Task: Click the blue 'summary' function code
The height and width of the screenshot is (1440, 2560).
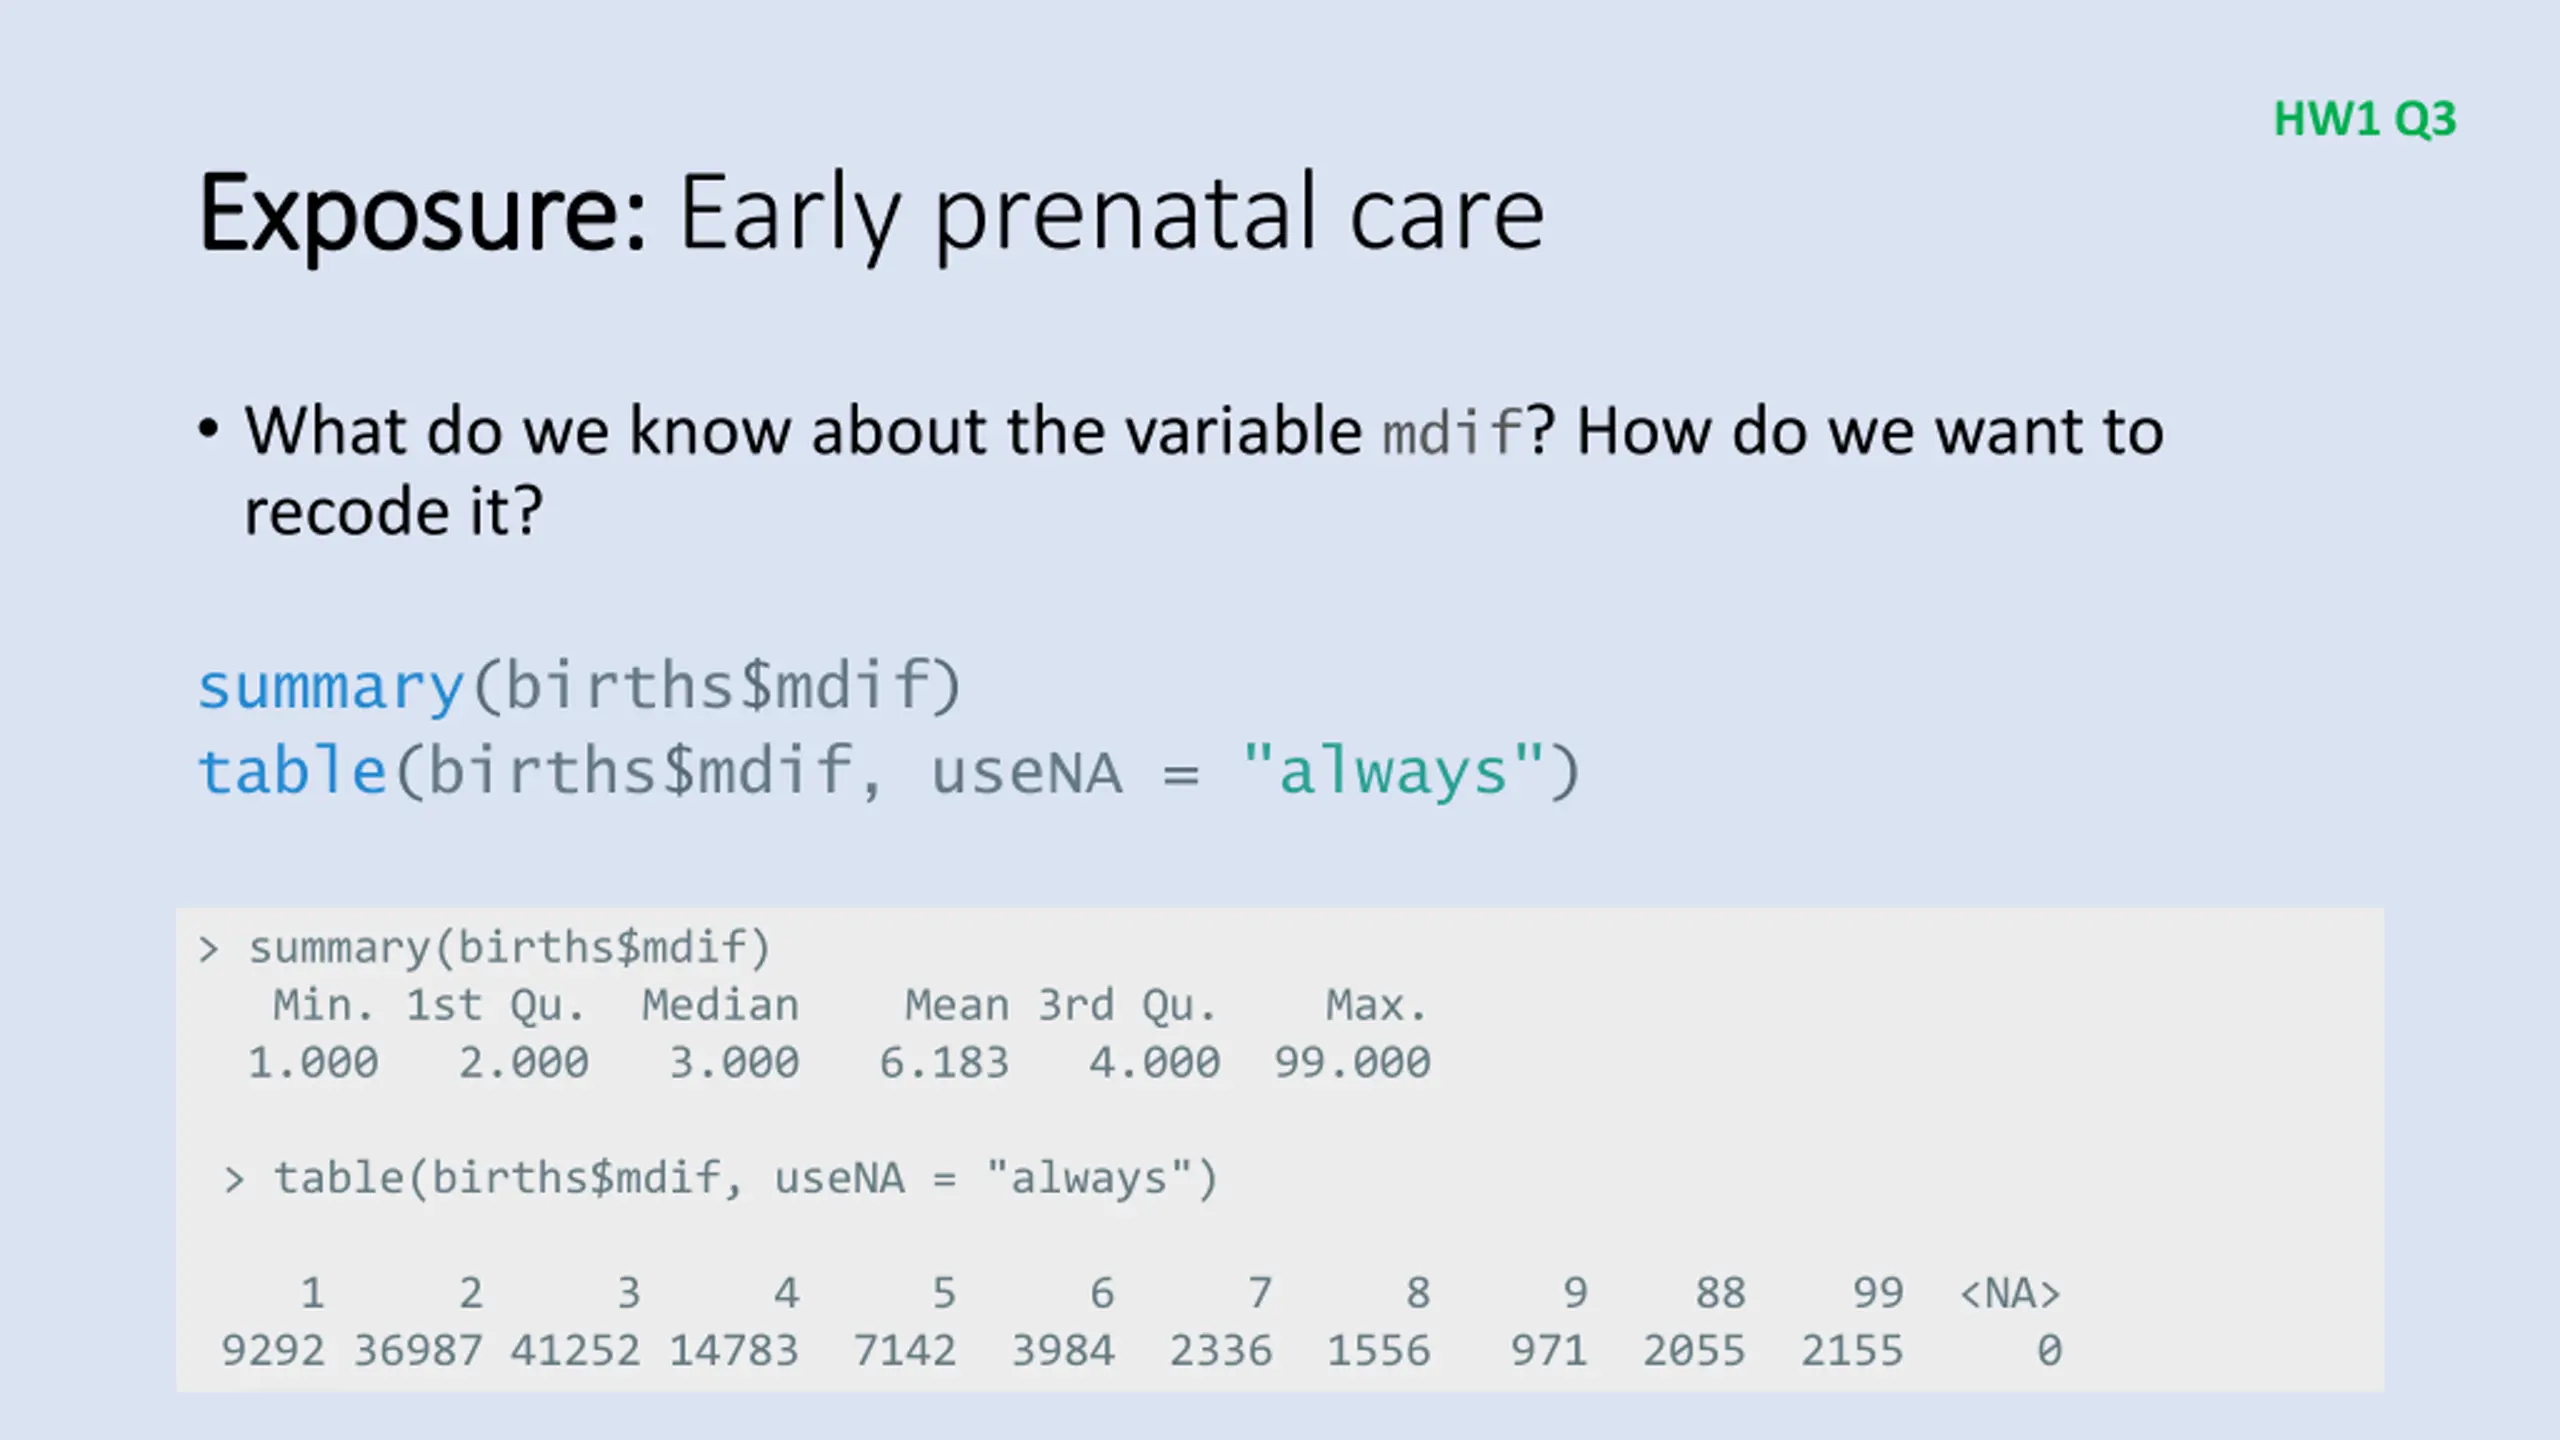Action: [331, 689]
